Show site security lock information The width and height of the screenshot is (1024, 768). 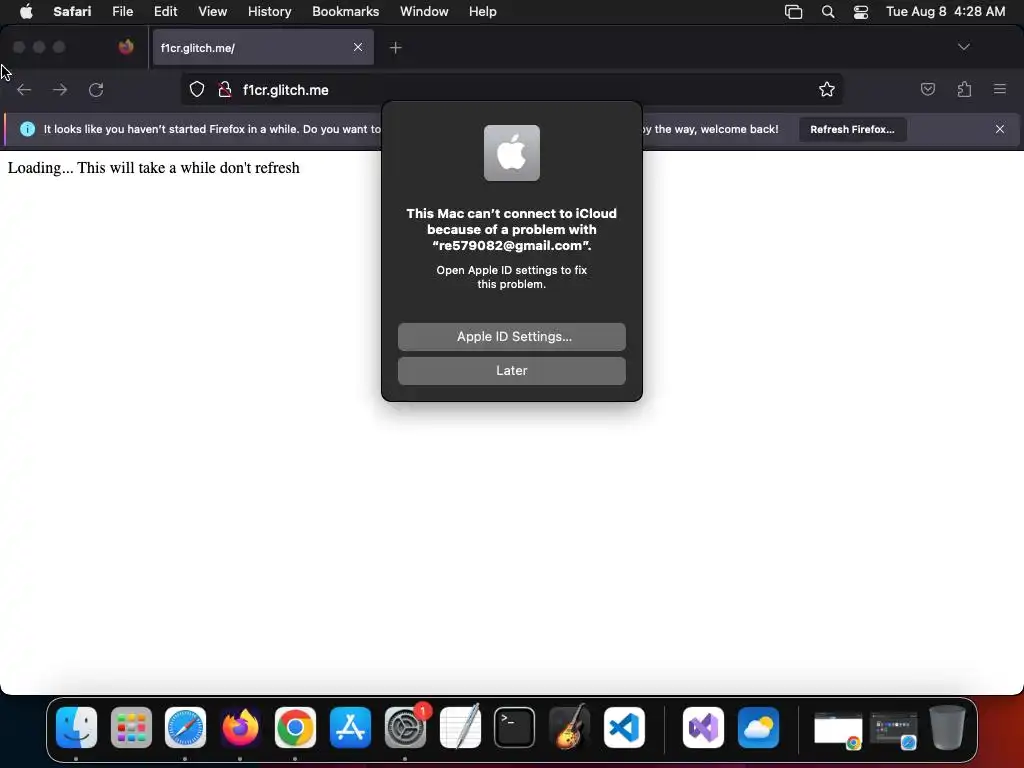(225, 89)
